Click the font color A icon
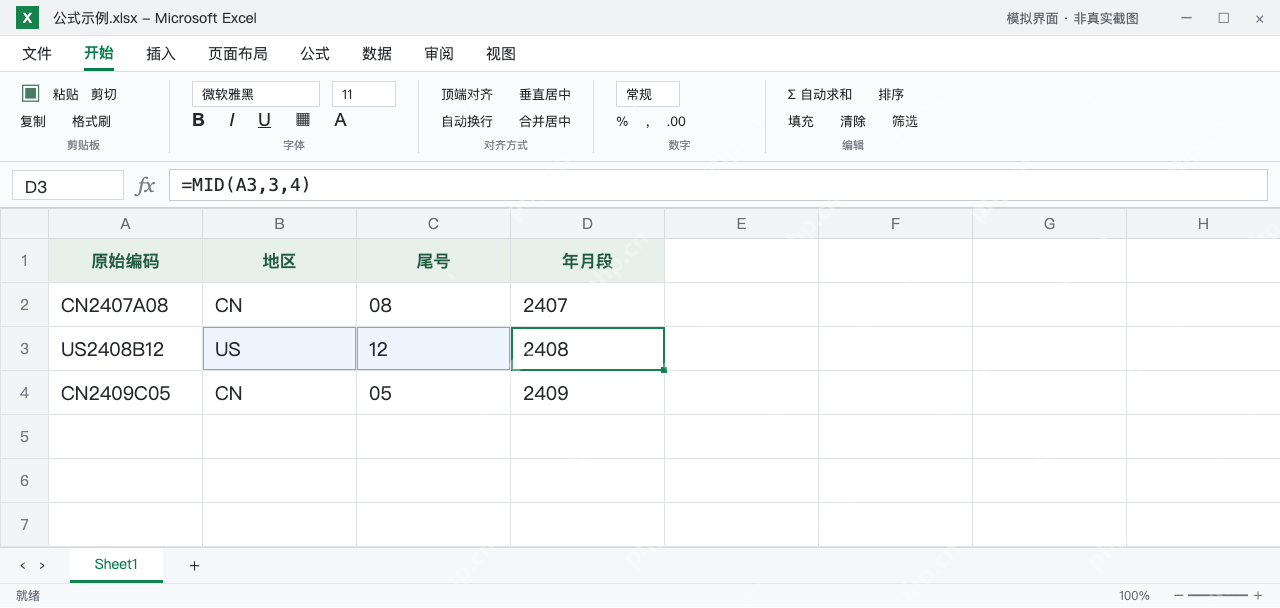Image resolution: width=1280 pixels, height=608 pixels. (x=340, y=120)
